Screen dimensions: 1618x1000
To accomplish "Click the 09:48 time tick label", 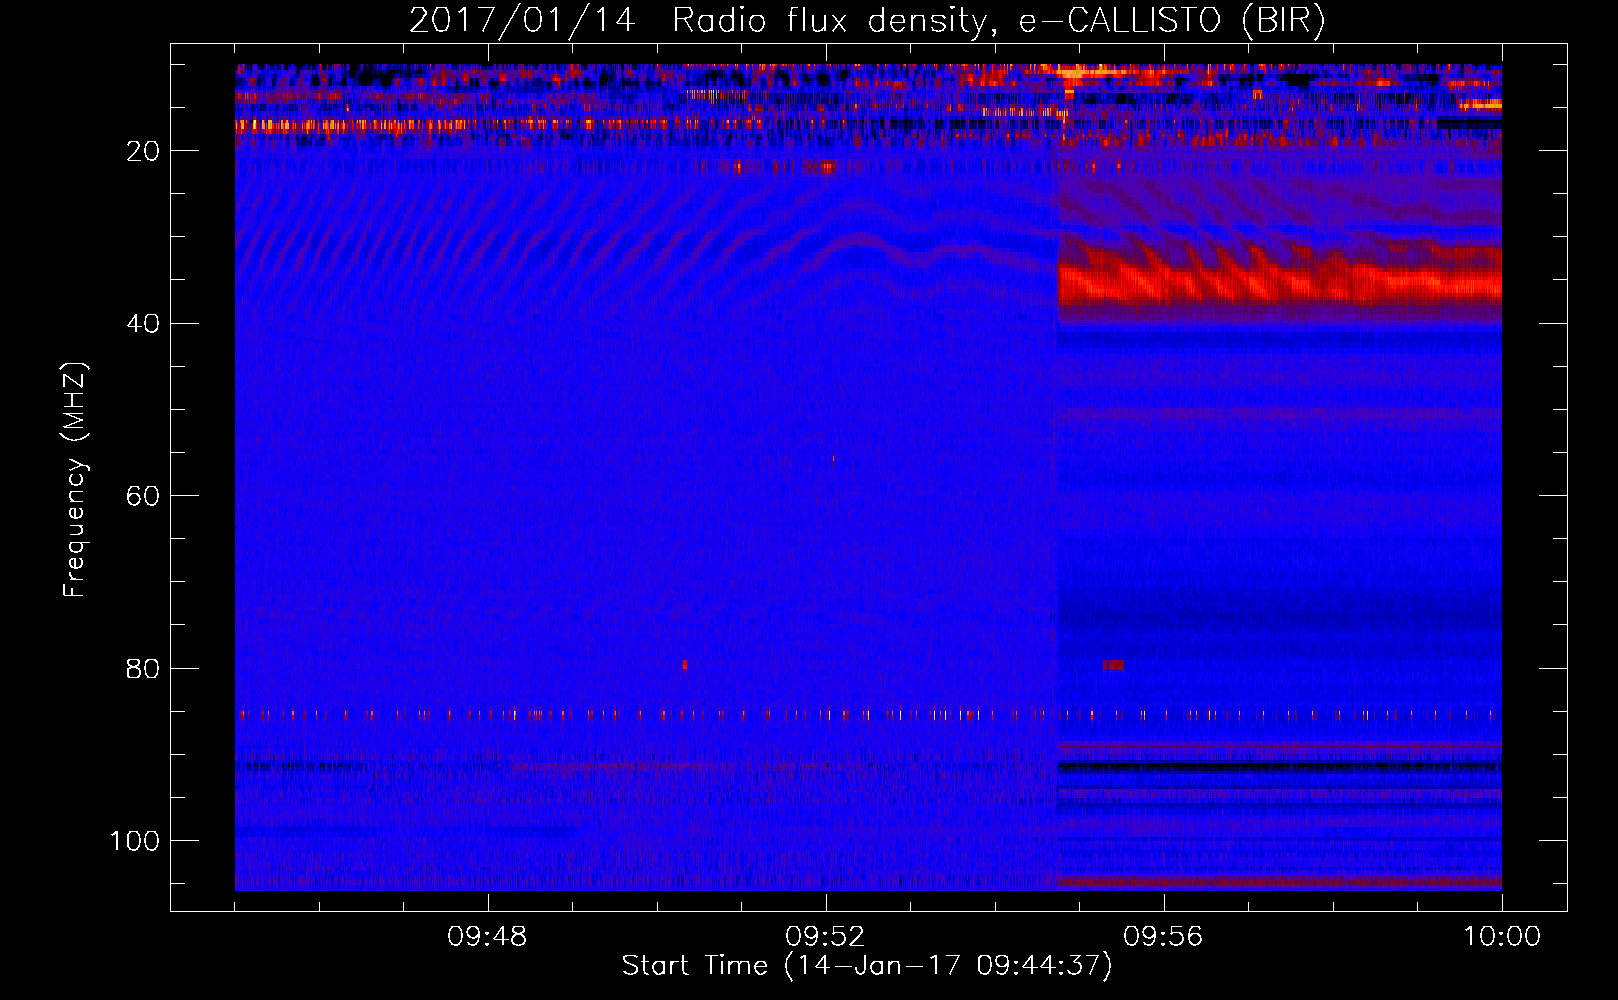I will point(487,937).
